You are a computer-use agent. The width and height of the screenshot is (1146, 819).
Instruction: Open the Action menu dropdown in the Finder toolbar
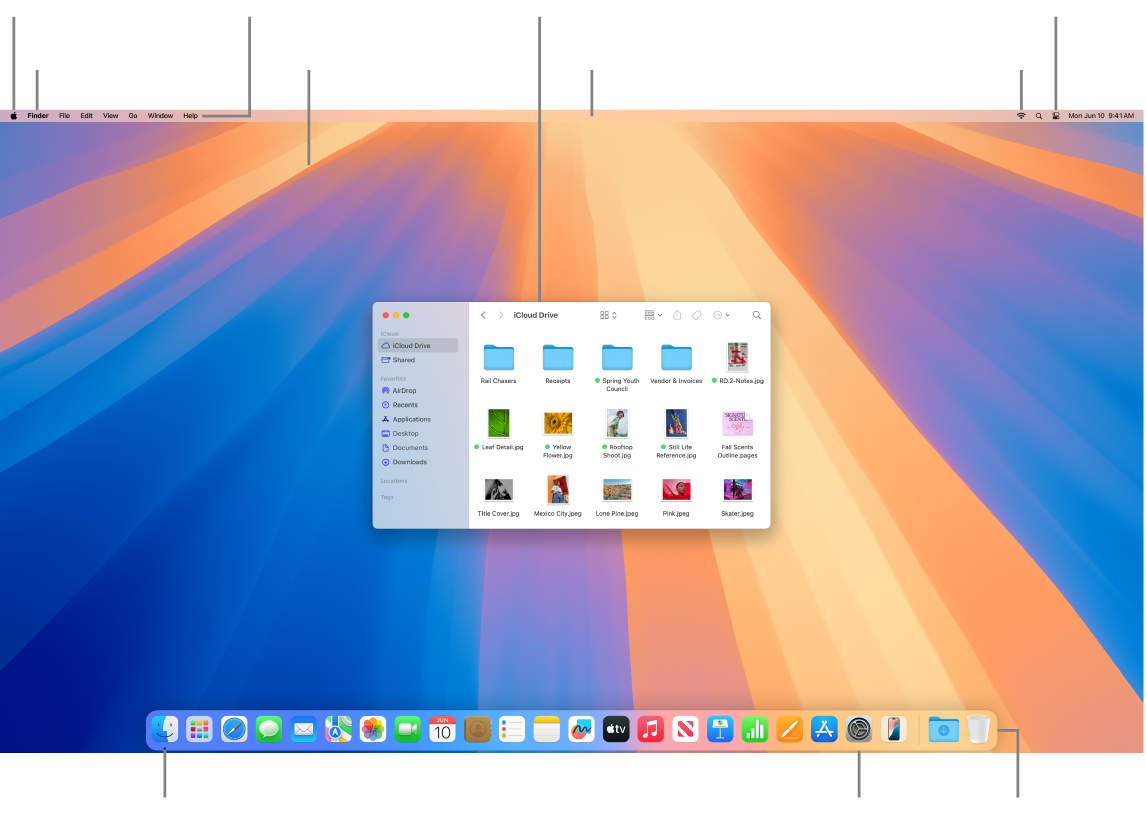pyautogui.click(x=721, y=315)
